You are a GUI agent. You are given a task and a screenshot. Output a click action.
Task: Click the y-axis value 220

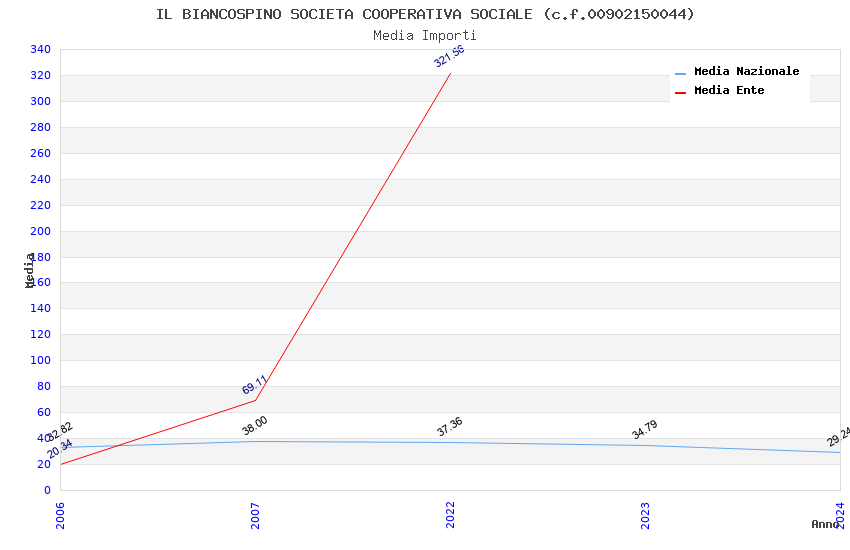[40, 205]
